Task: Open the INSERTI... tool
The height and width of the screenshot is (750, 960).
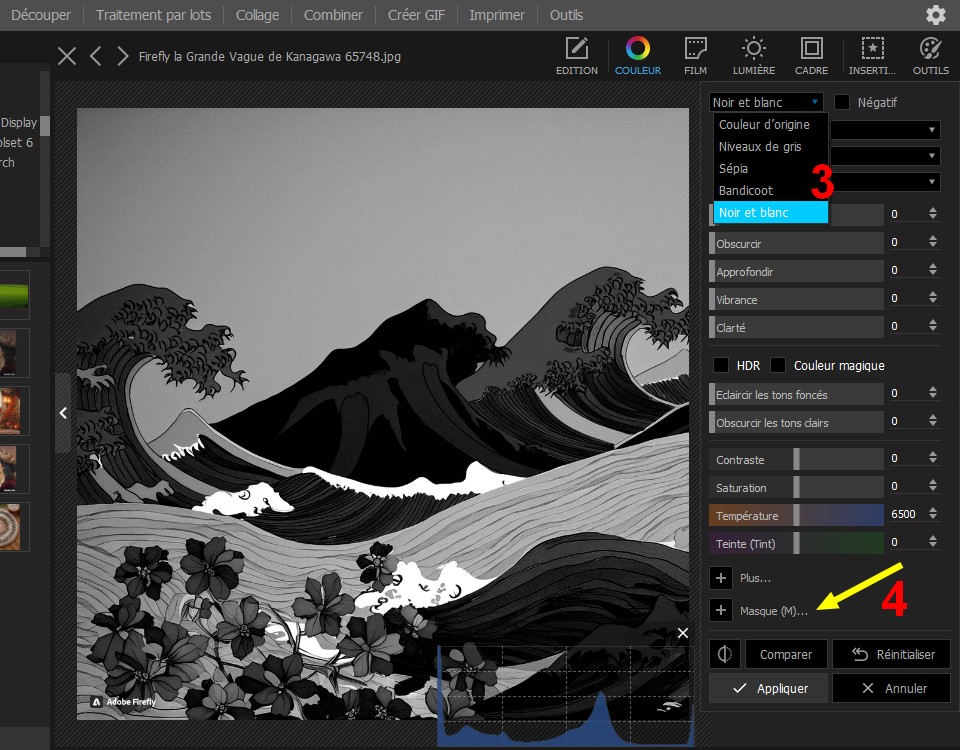Action: [872, 56]
